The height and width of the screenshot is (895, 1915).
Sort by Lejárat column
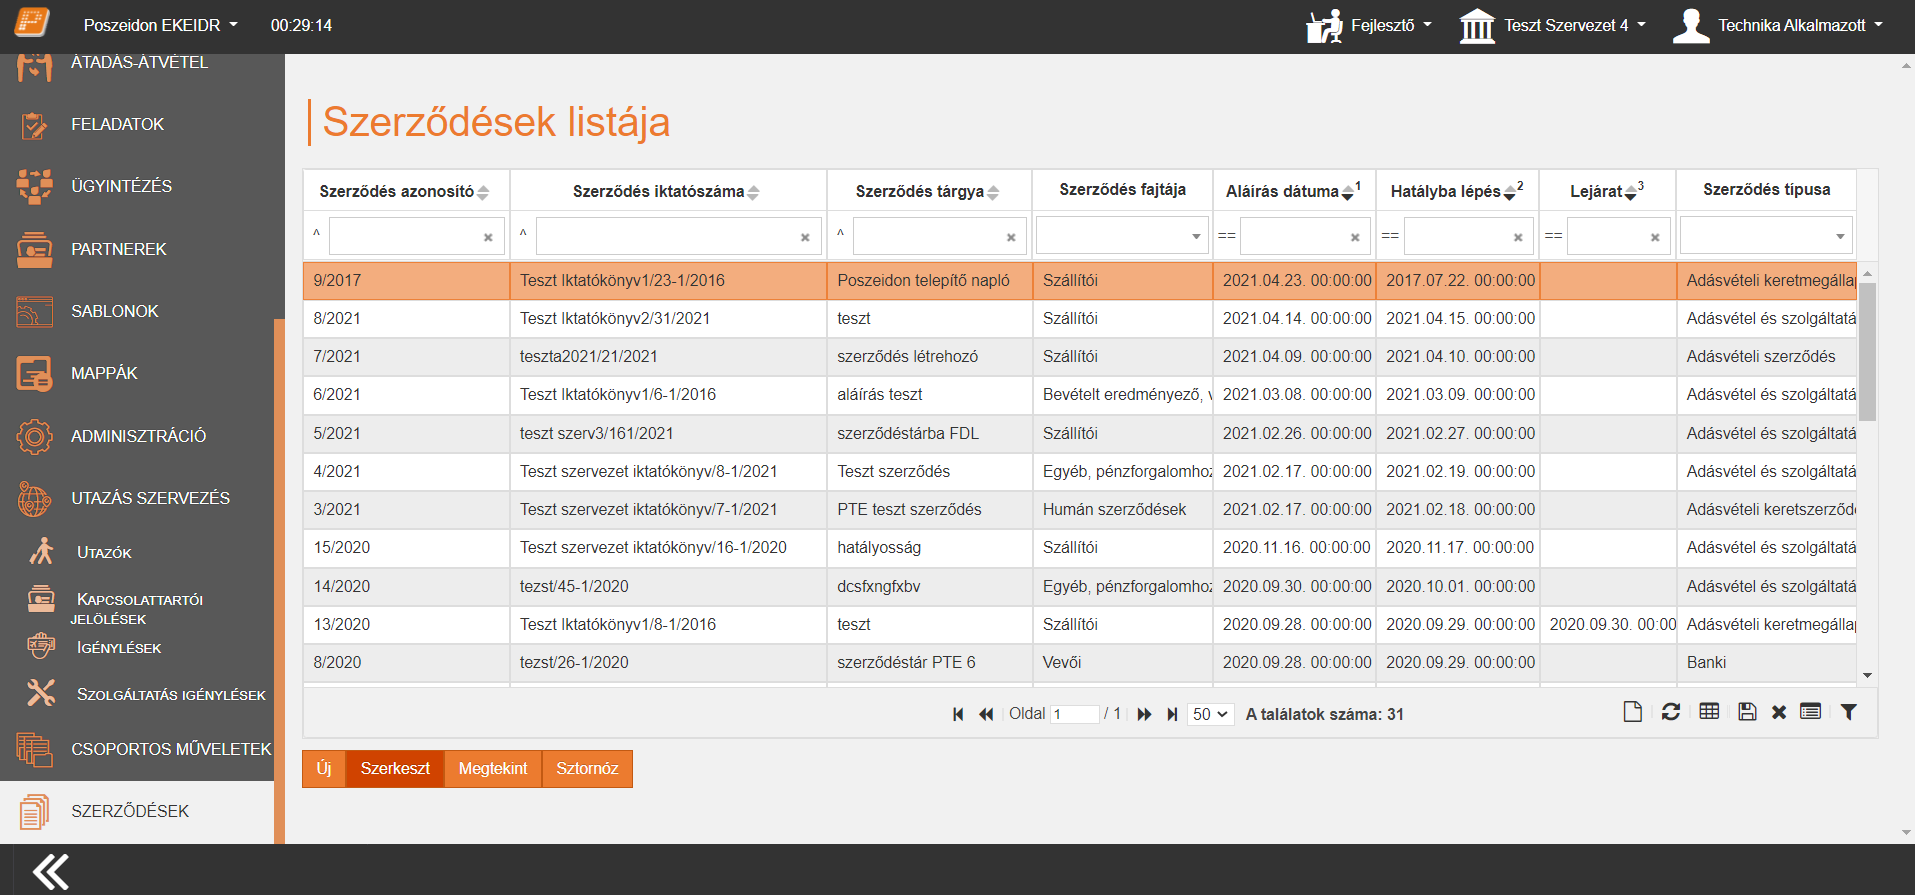[x=1606, y=191]
